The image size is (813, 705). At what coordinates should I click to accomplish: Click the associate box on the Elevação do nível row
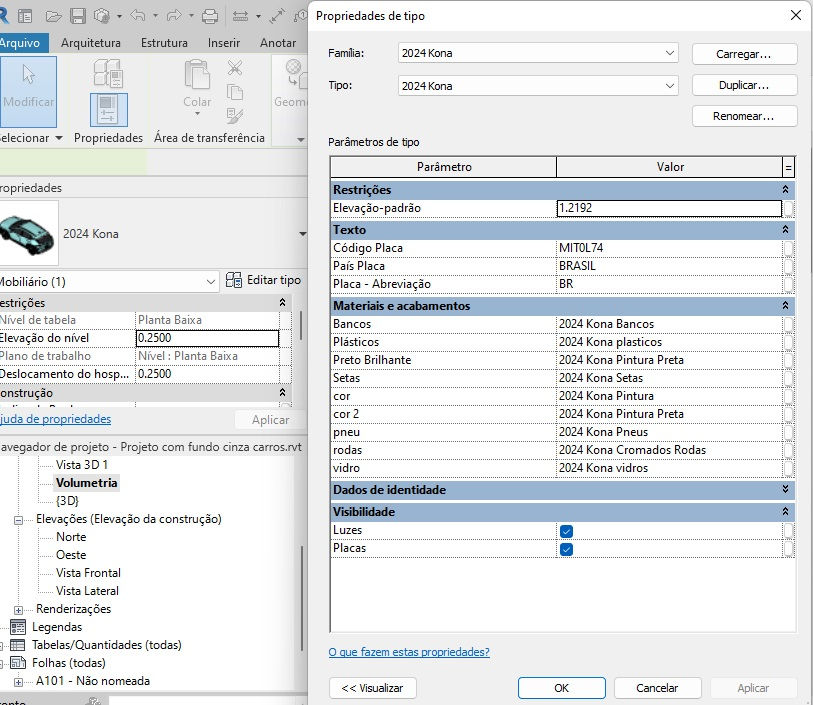coord(285,339)
